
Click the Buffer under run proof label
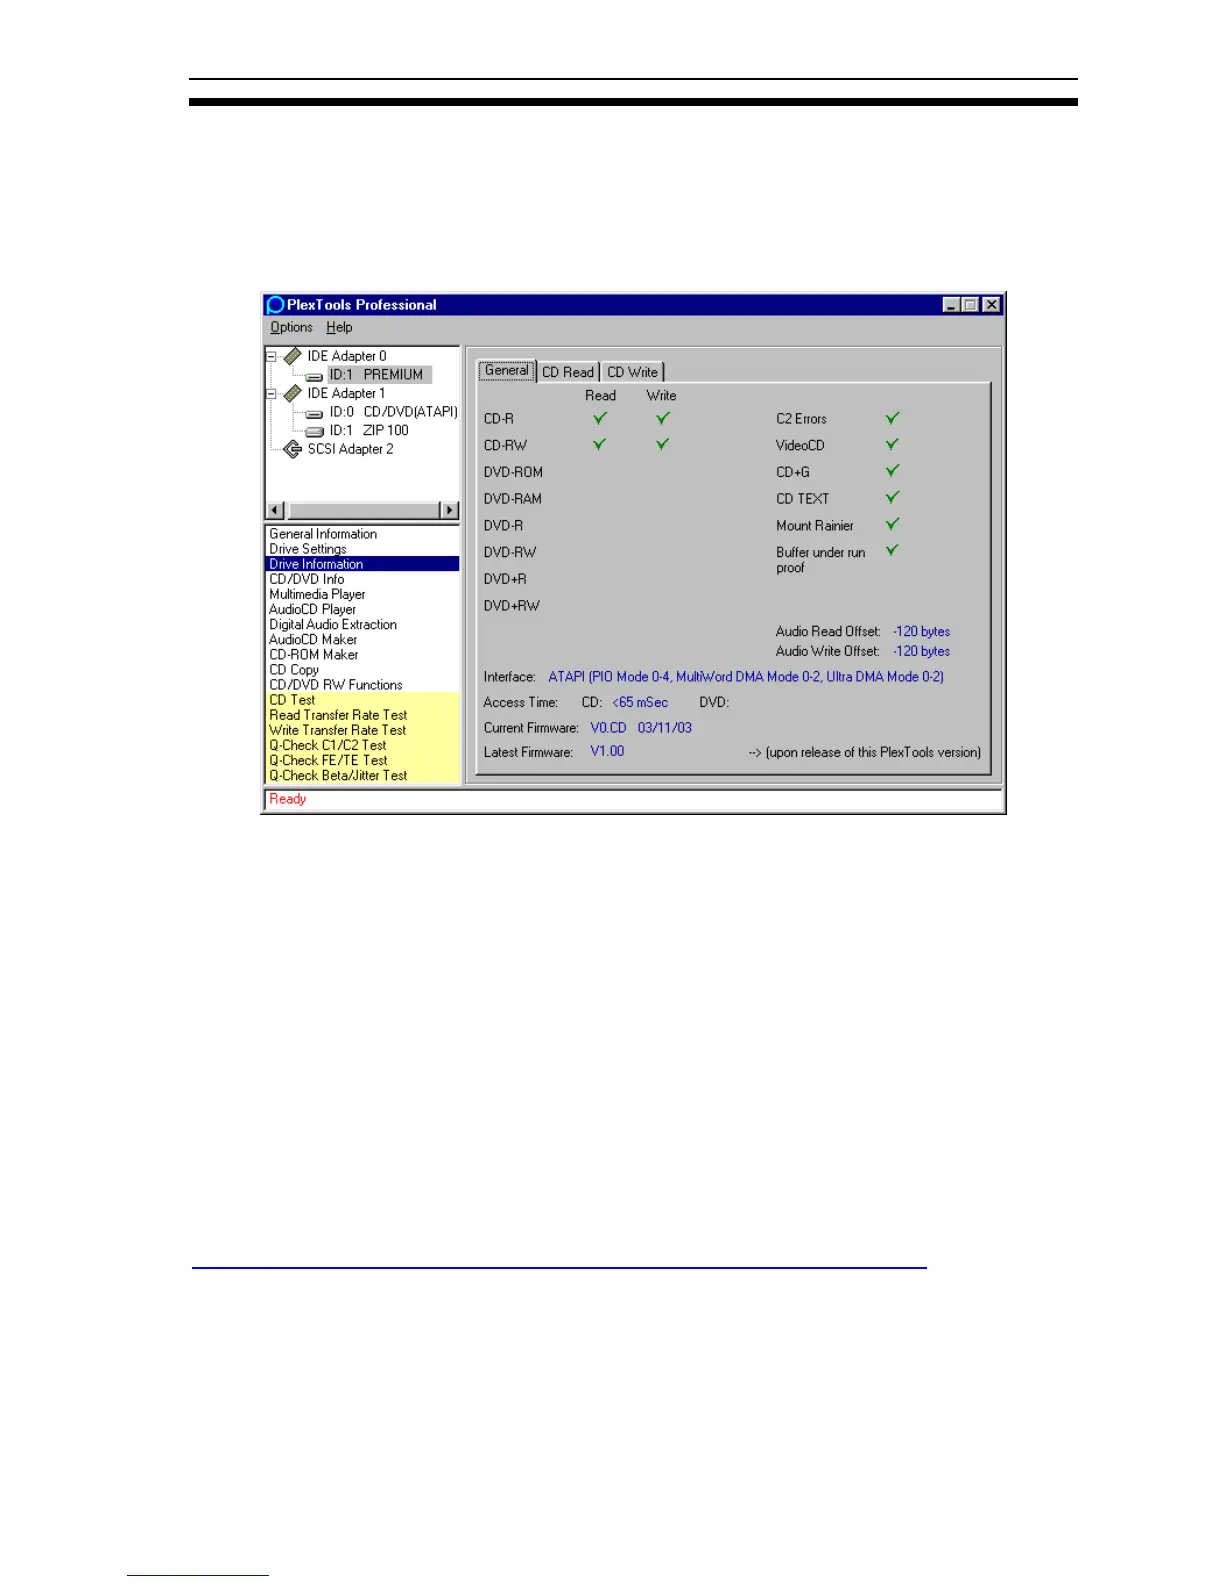[821, 560]
